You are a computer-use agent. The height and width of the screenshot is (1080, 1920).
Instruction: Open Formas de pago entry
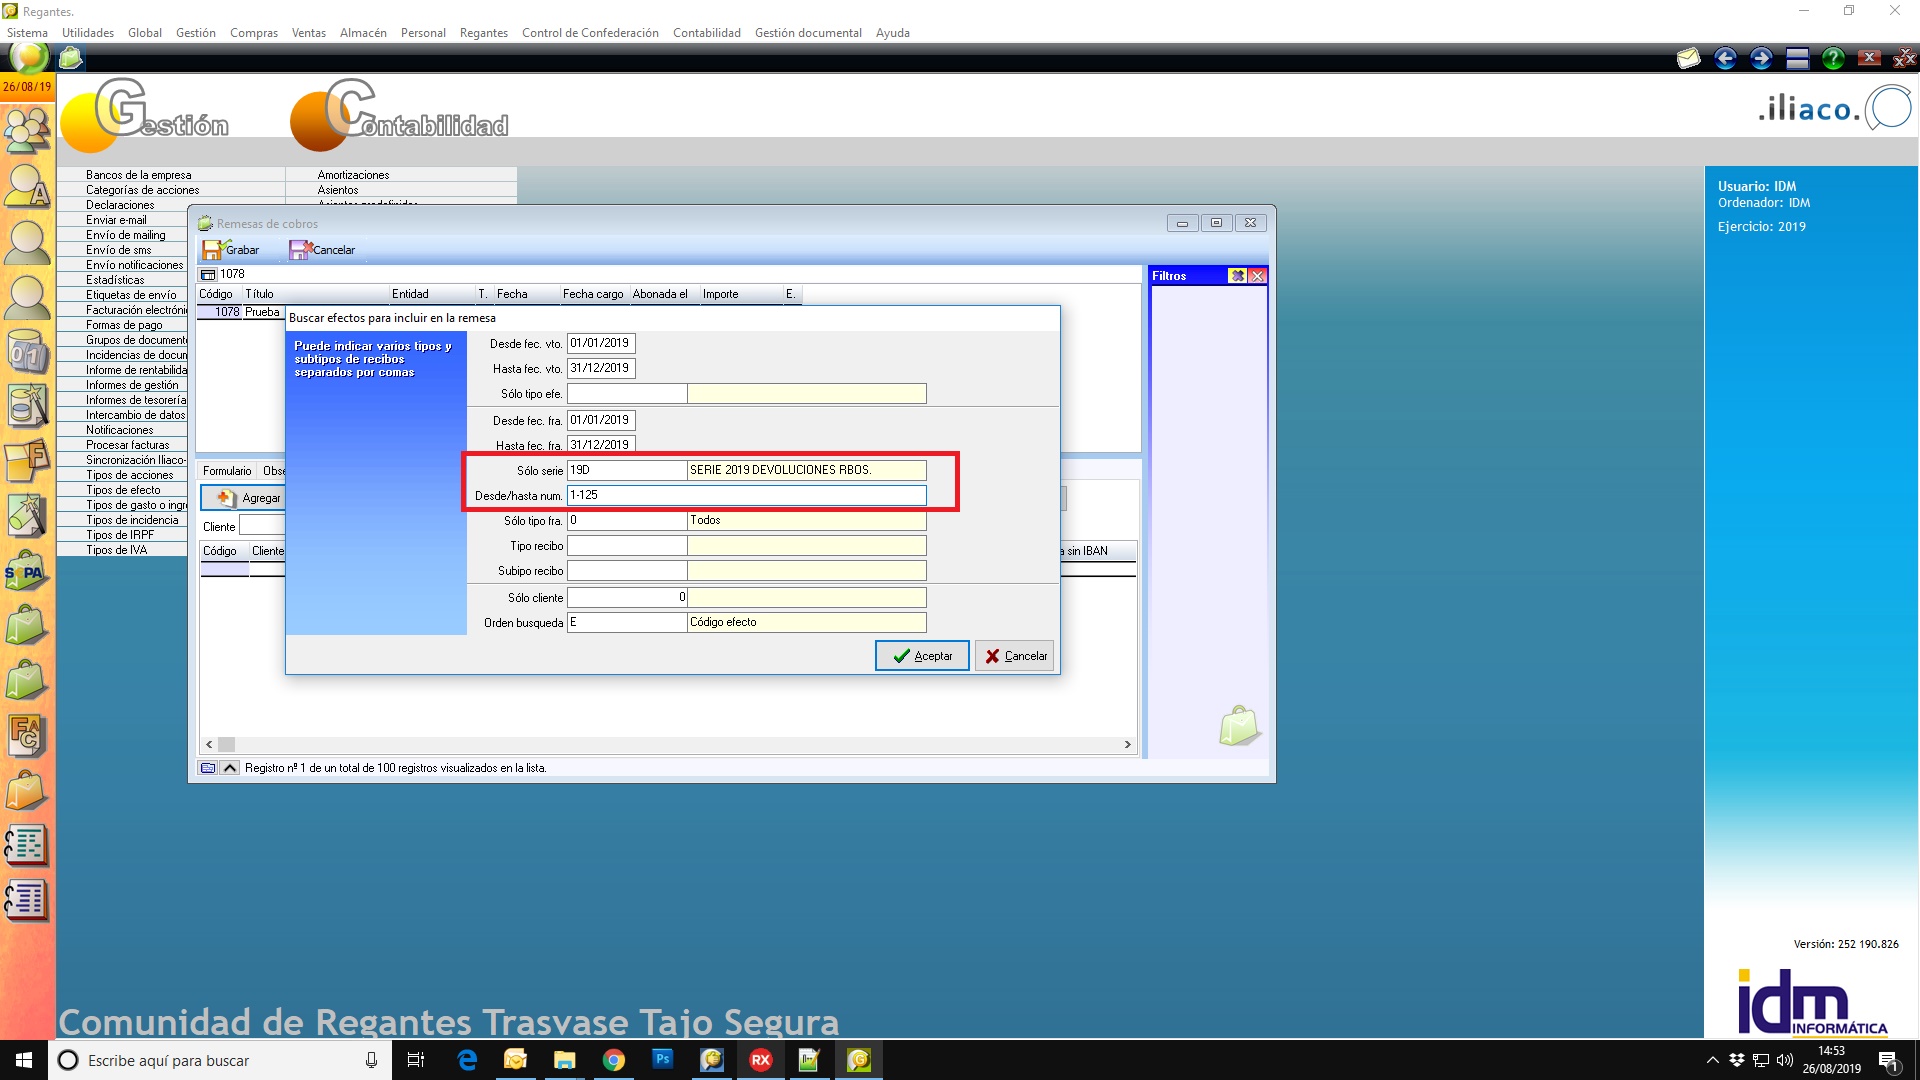click(x=124, y=325)
